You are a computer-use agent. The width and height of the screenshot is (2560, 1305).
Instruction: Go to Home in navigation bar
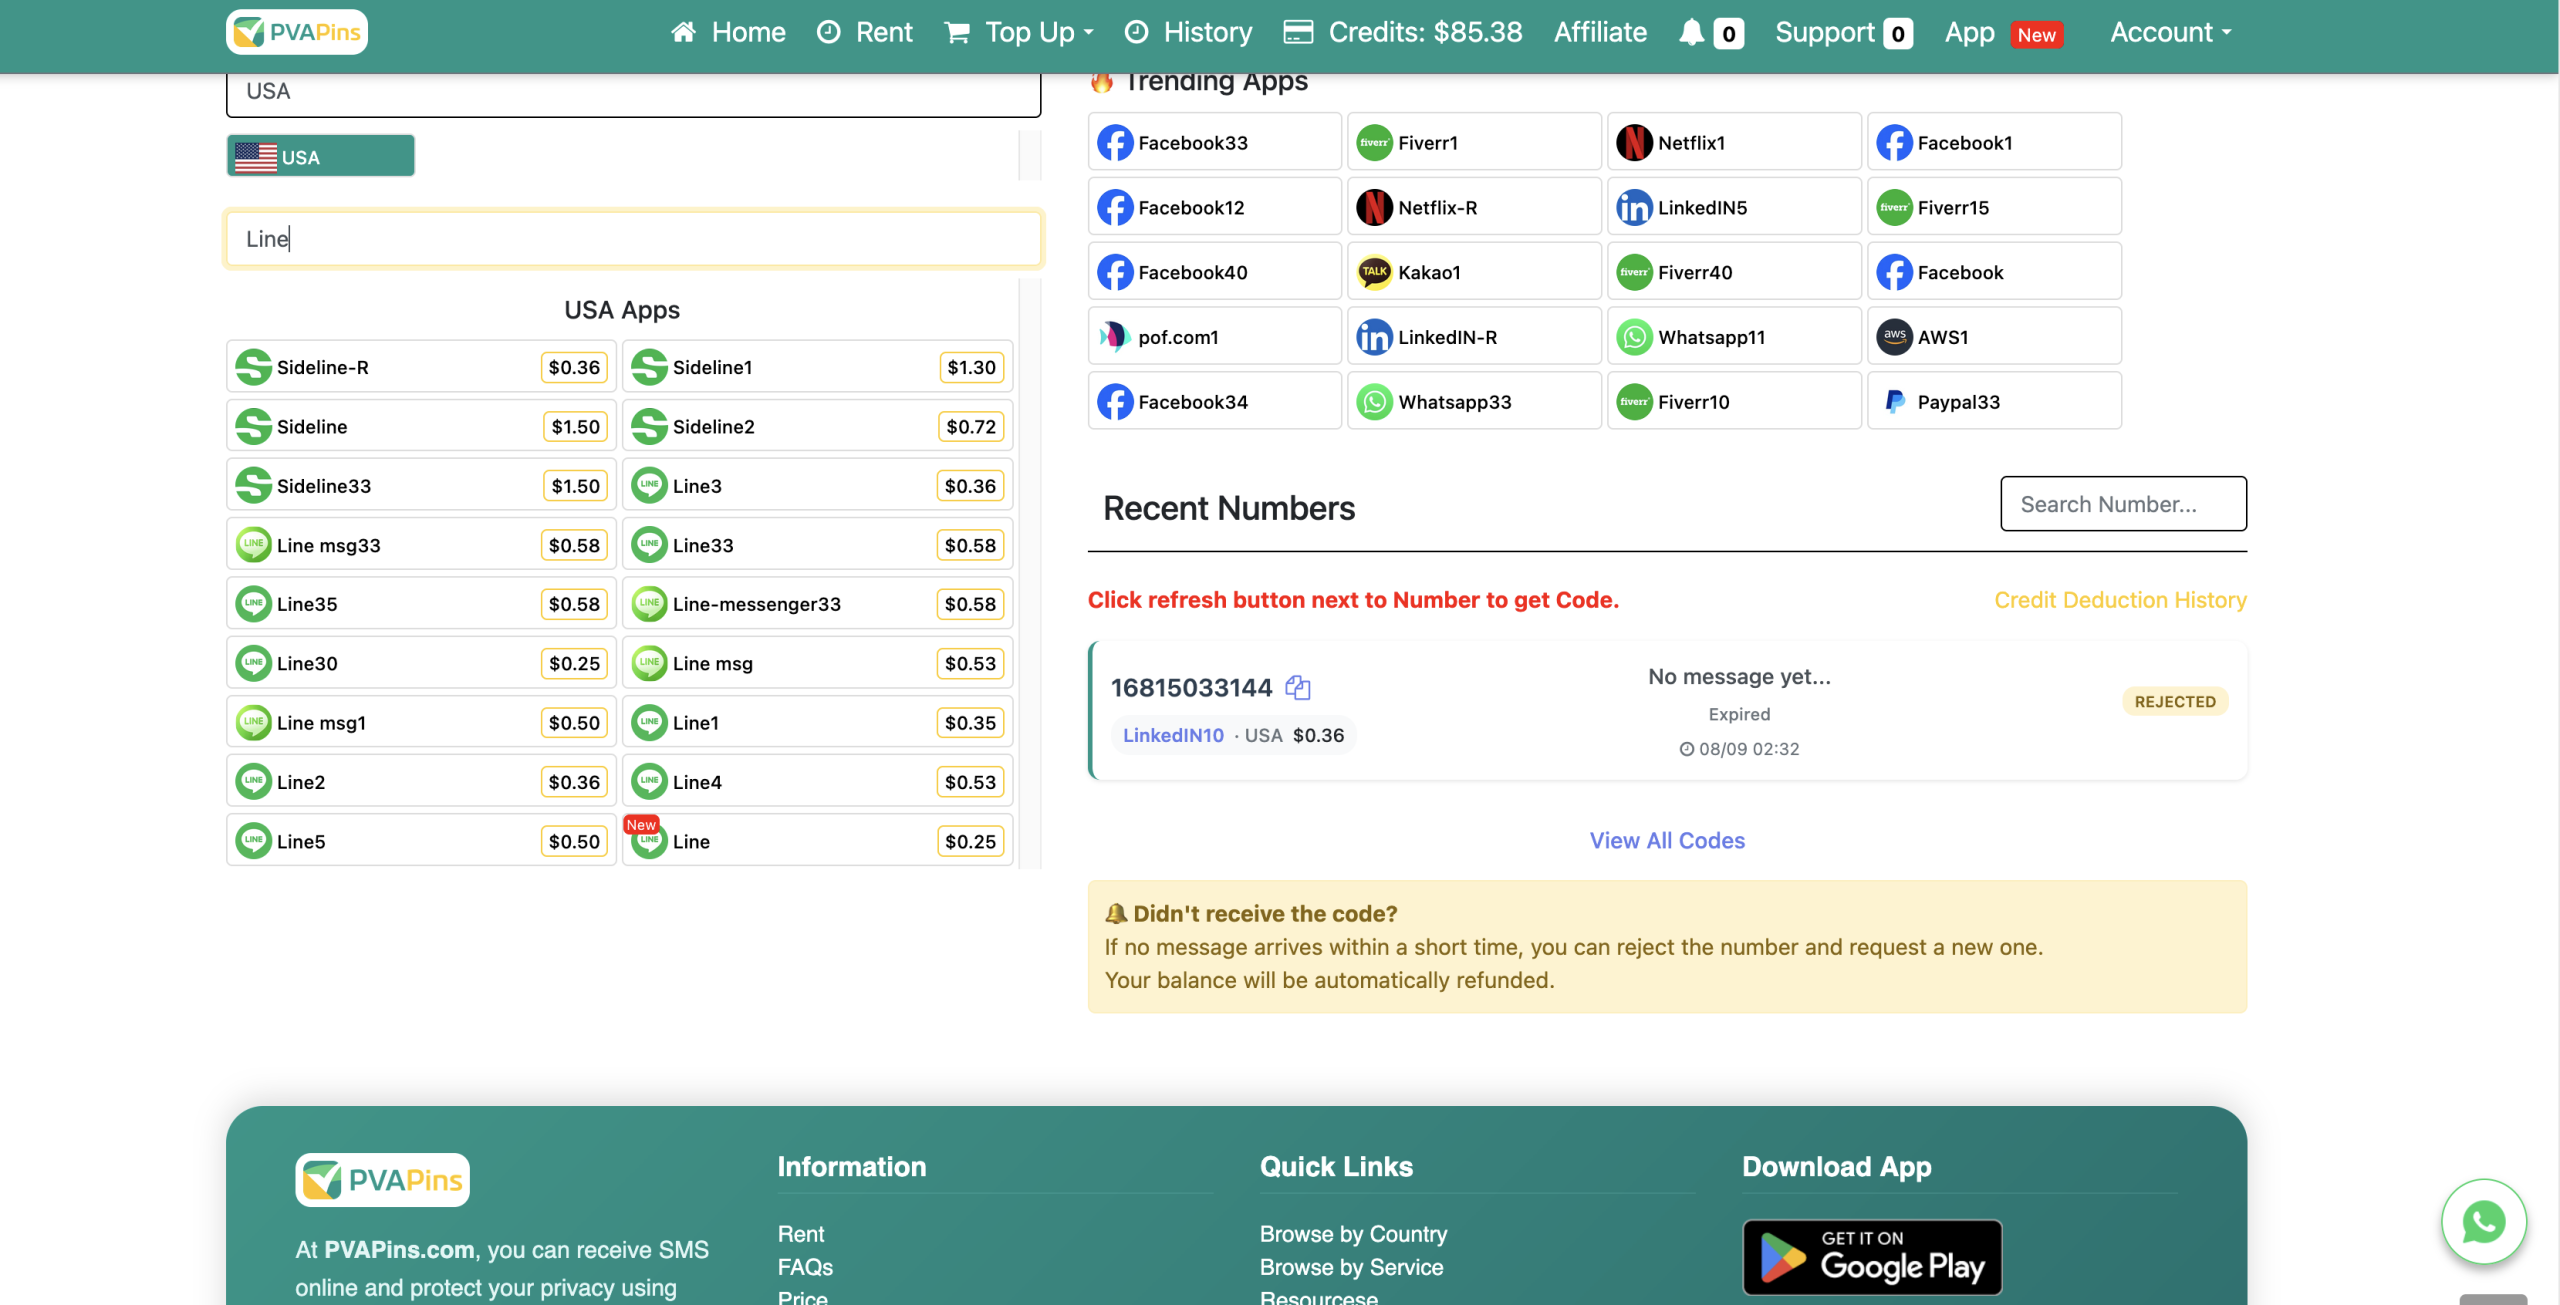click(728, 32)
